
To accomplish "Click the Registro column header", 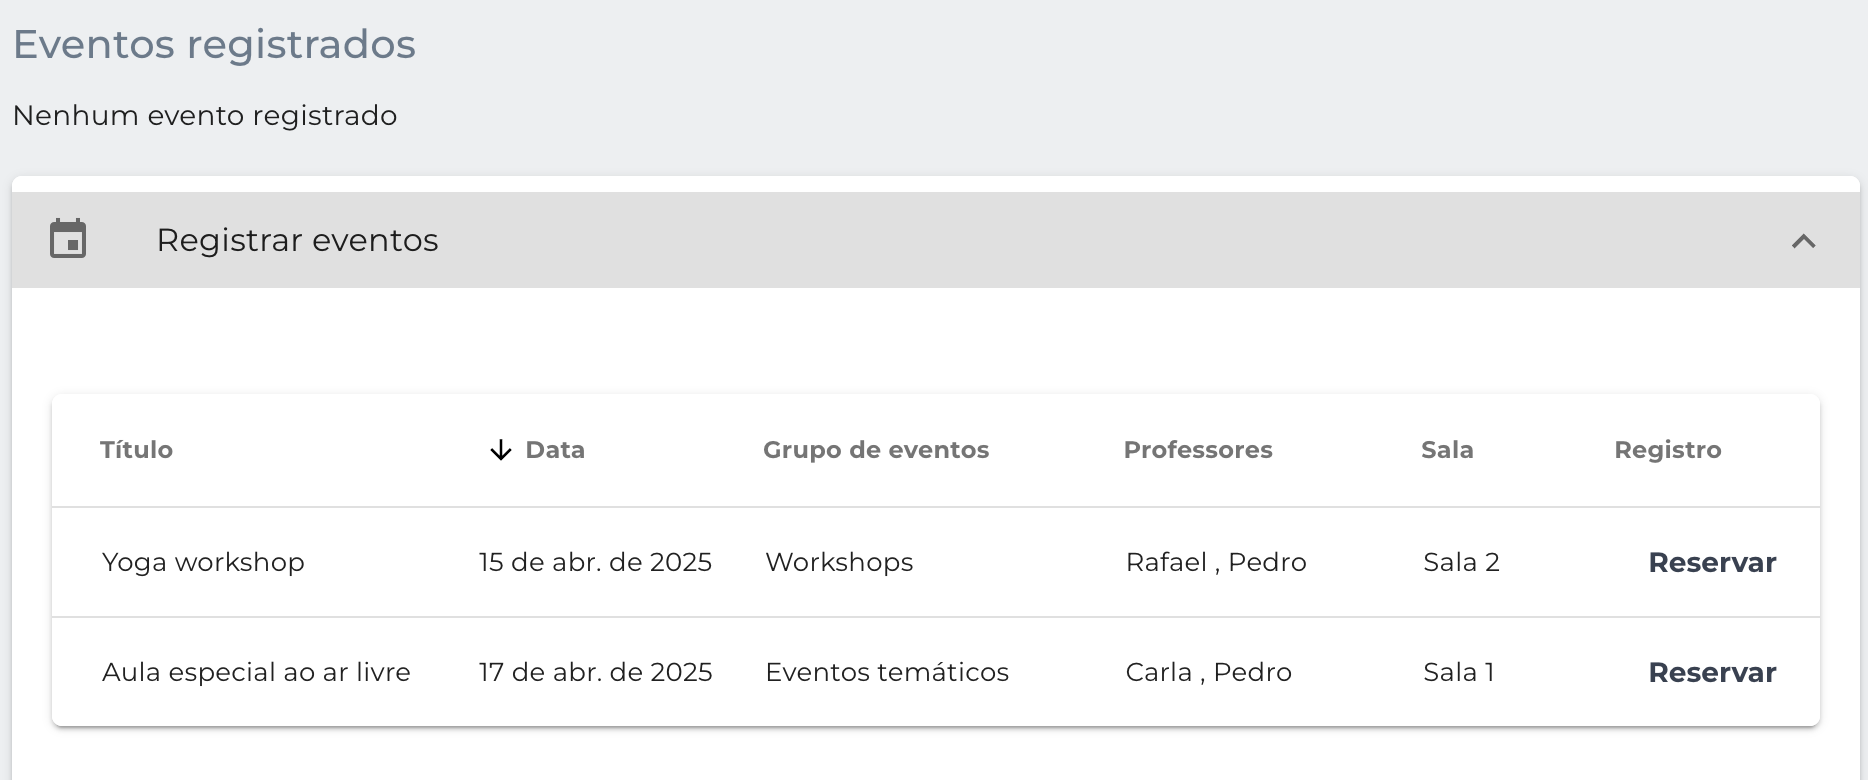I will (x=1668, y=450).
